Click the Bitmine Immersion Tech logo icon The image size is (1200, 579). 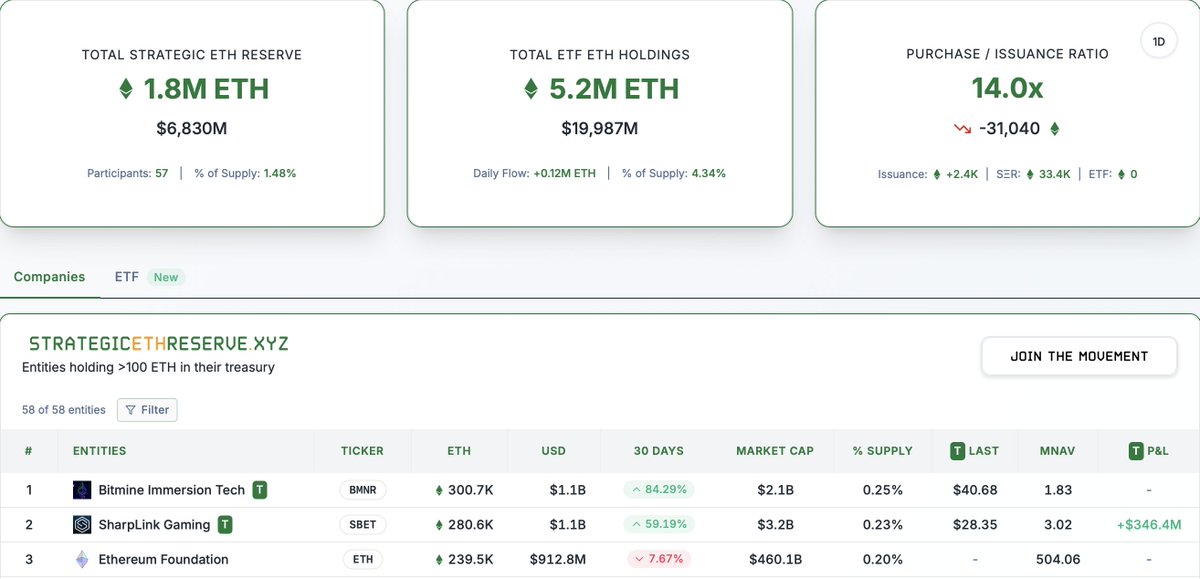click(82, 490)
